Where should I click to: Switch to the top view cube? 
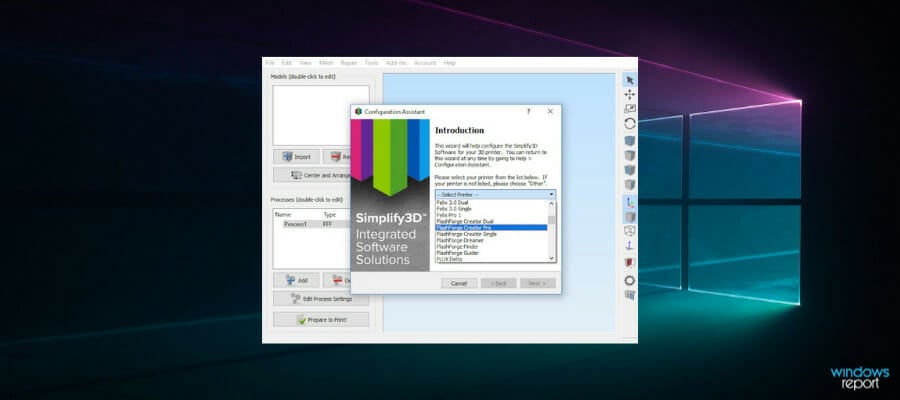click(630, 156)
